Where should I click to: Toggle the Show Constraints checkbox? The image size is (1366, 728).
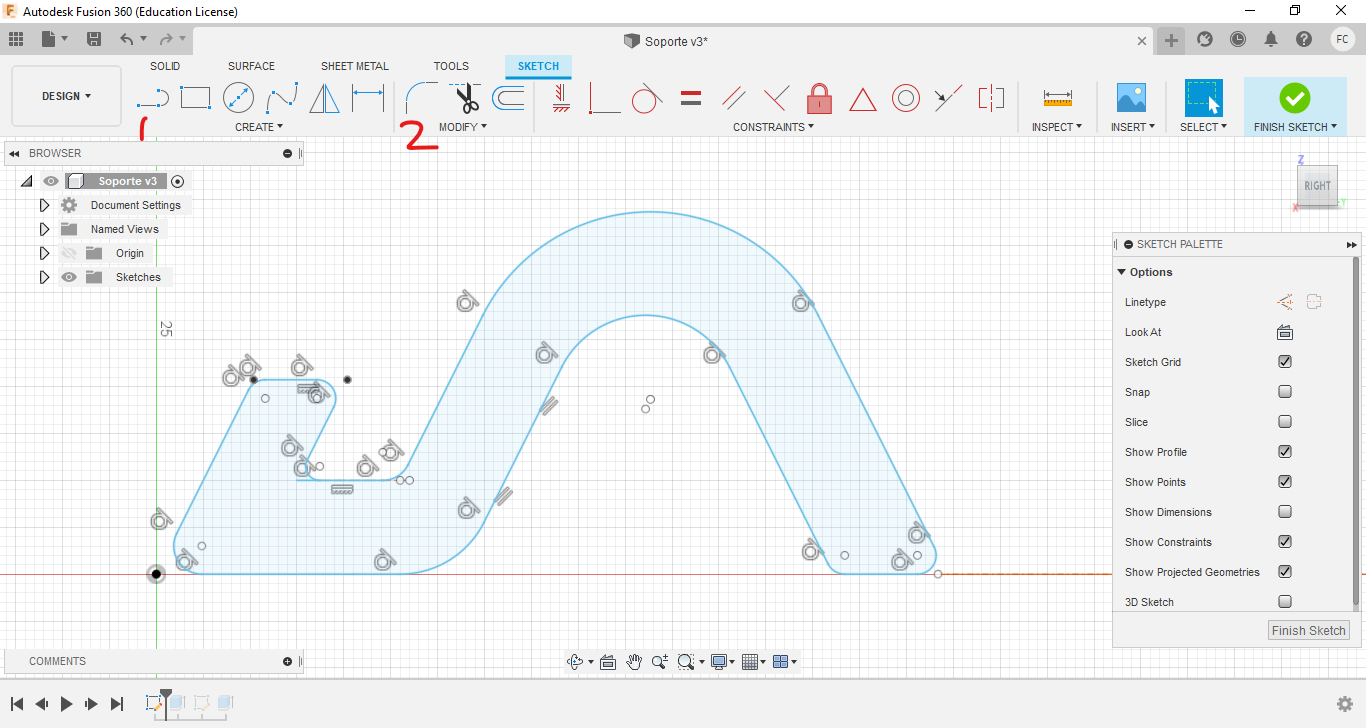1285,542
